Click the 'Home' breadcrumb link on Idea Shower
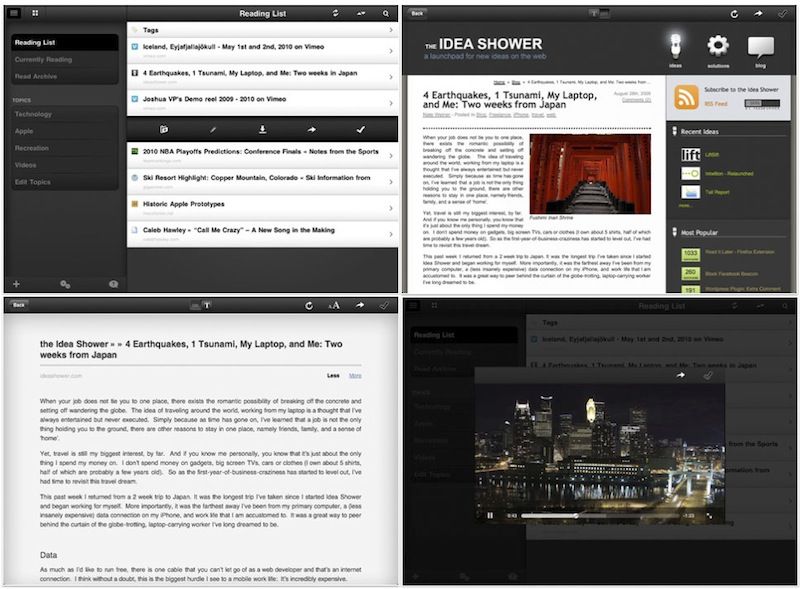Viewport: 800px width, 589px height. (499, 82)
